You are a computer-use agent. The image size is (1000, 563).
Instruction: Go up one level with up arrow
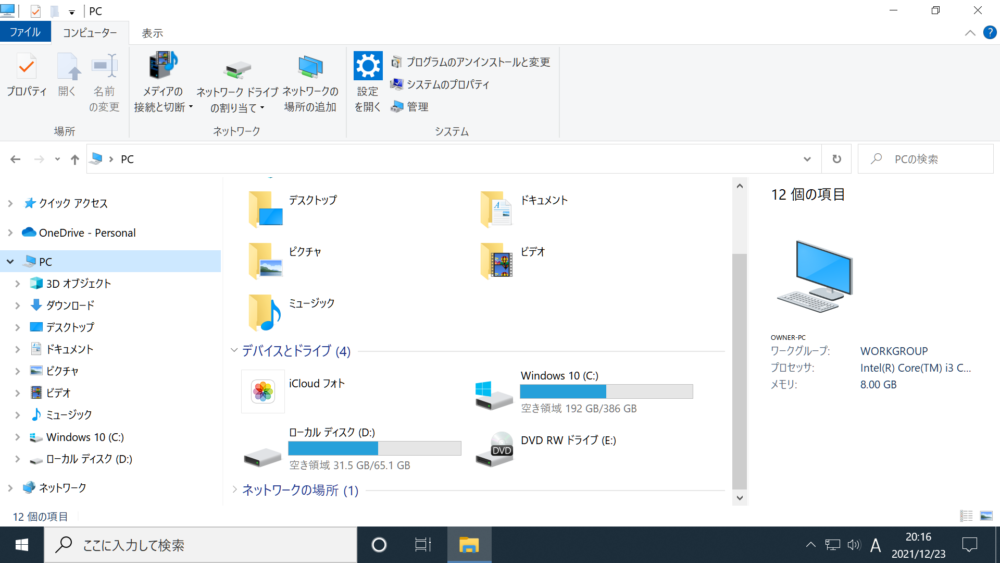75,159
